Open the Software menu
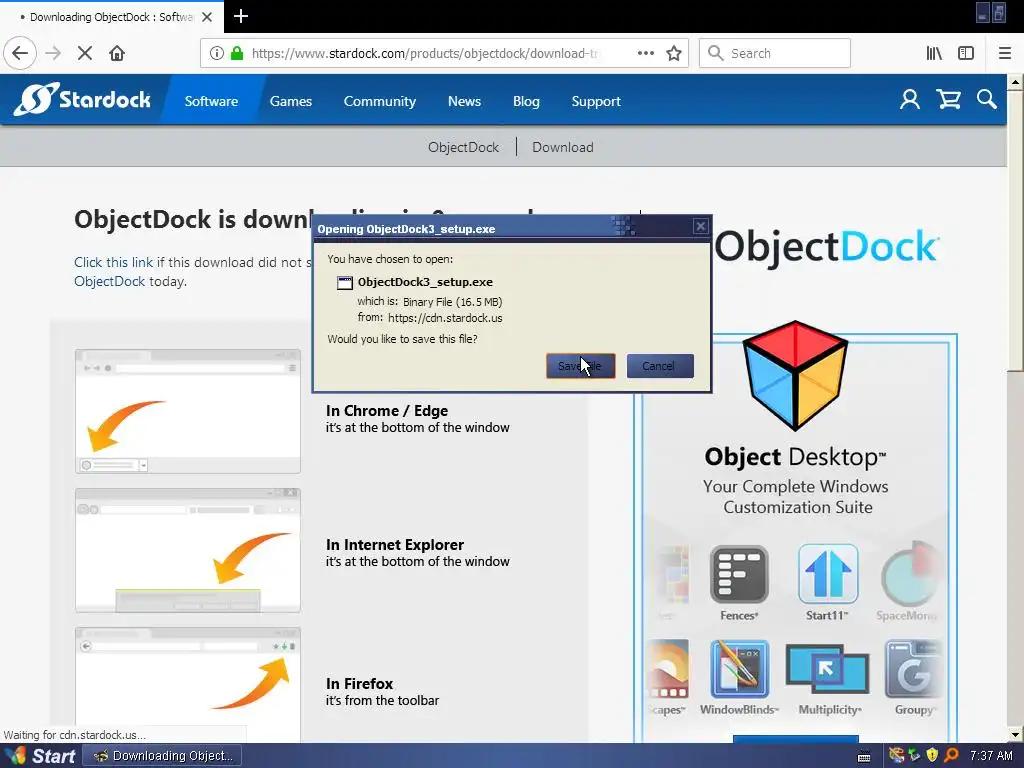 211,101
